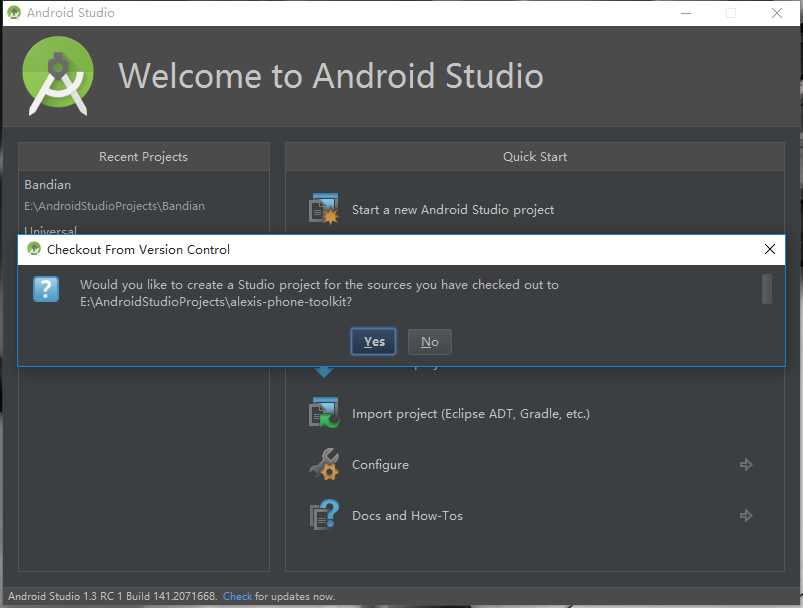
Task: Click the path E:\AndroidStudioProjects\Bandian
Action: pos(114,206)
